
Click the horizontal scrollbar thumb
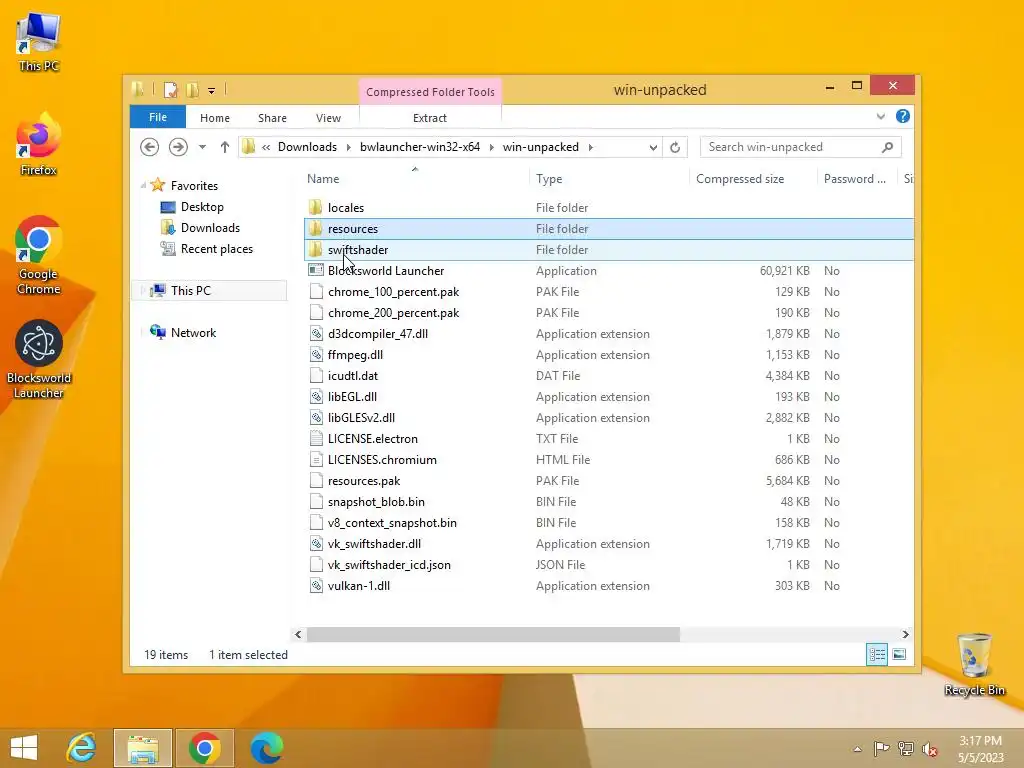[493, 634]
